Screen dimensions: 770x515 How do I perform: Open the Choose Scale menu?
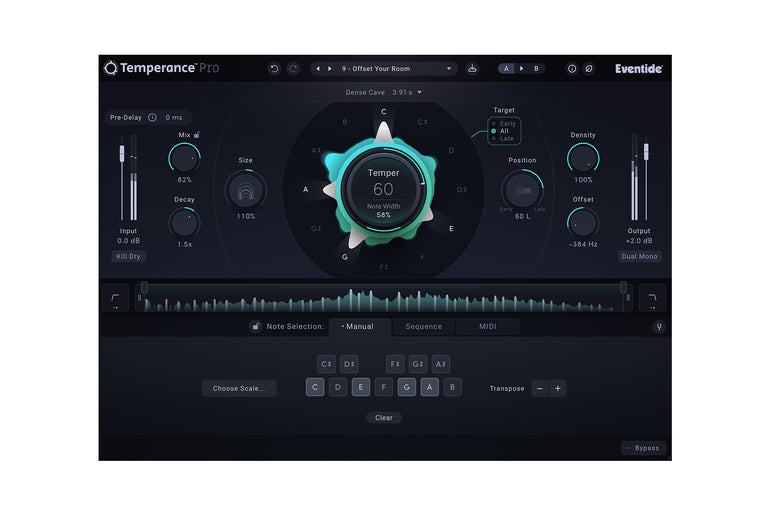239,388
